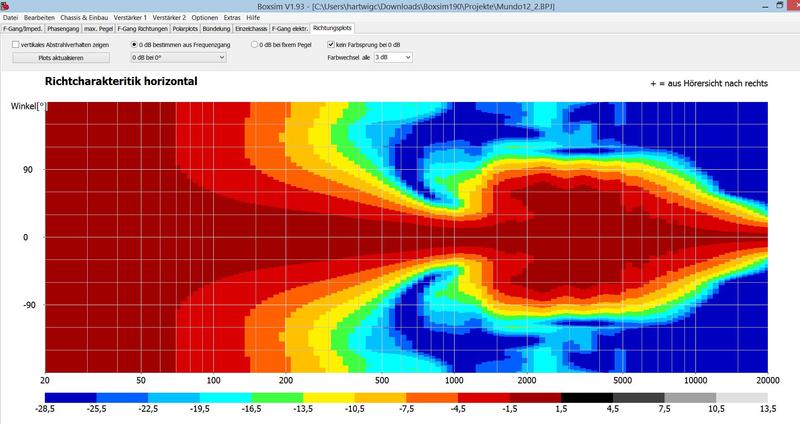Screen dimensions: 800x424
Task: Open the Chassis & Einbau menu
Action: (x=84, y=17)
